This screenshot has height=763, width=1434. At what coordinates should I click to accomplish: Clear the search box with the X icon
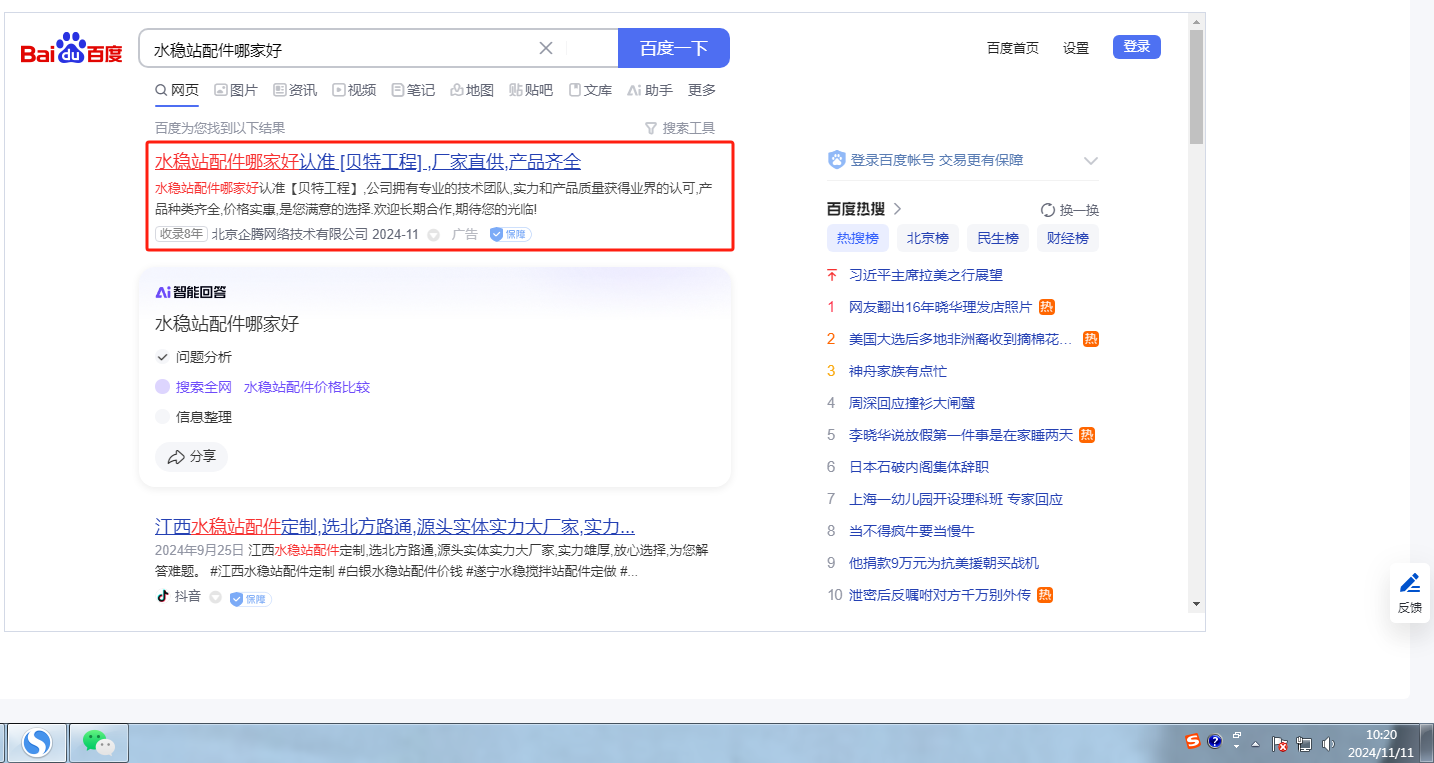(546, 48)
